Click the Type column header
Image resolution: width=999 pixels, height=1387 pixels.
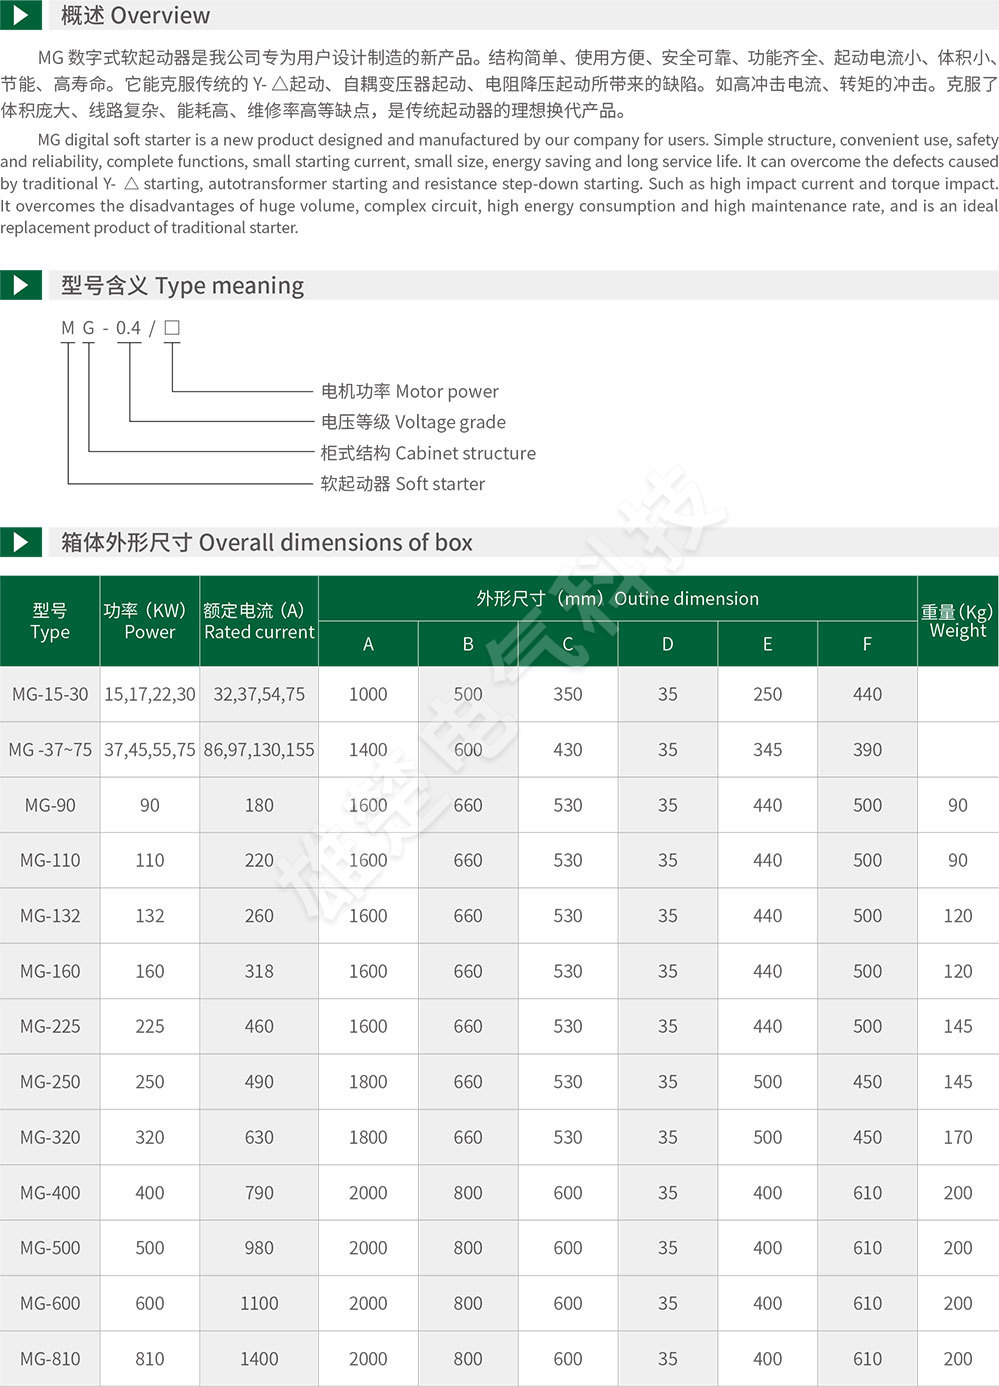tap(50, 621)
